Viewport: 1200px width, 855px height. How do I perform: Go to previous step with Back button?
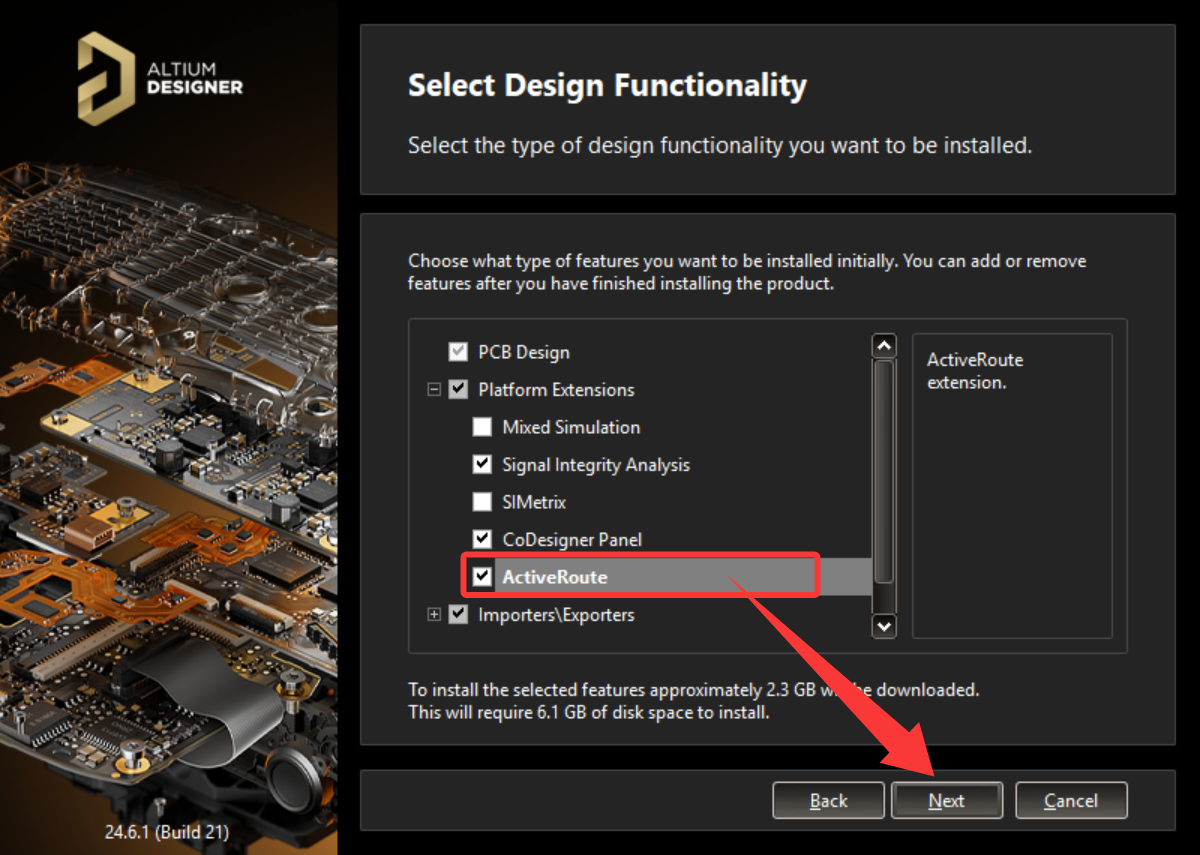click(829, 800)
